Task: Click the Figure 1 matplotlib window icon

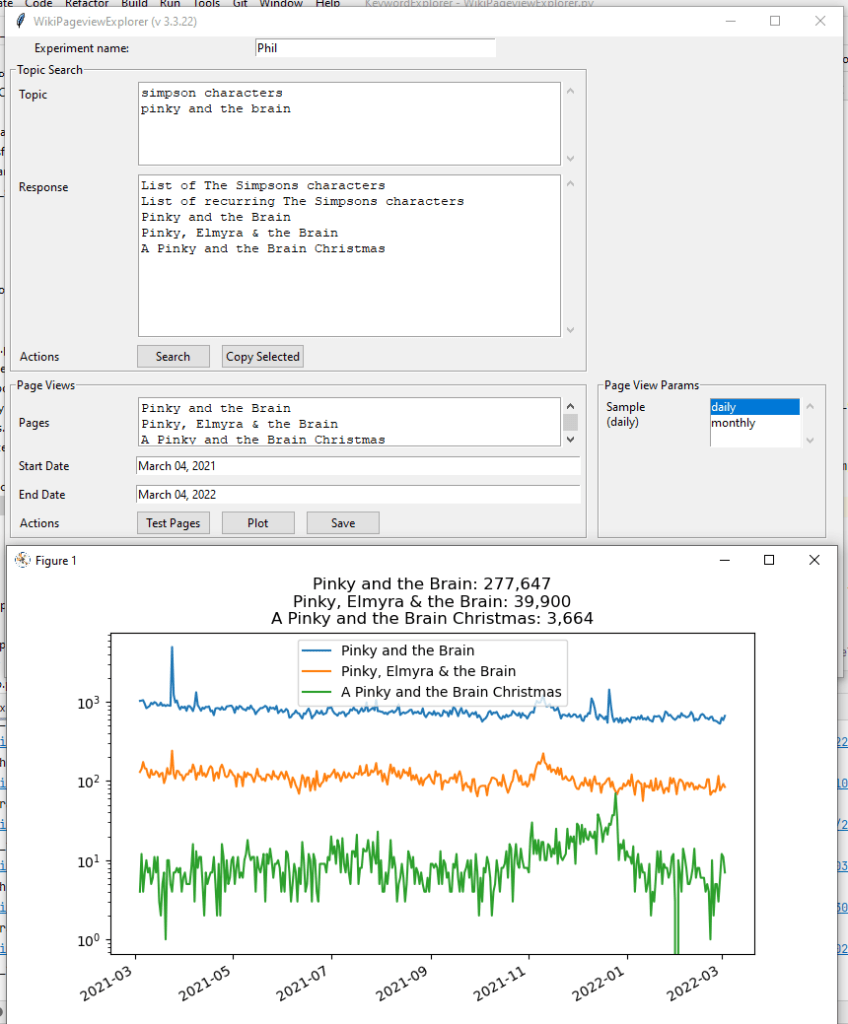Action: (x=22, y=560)
